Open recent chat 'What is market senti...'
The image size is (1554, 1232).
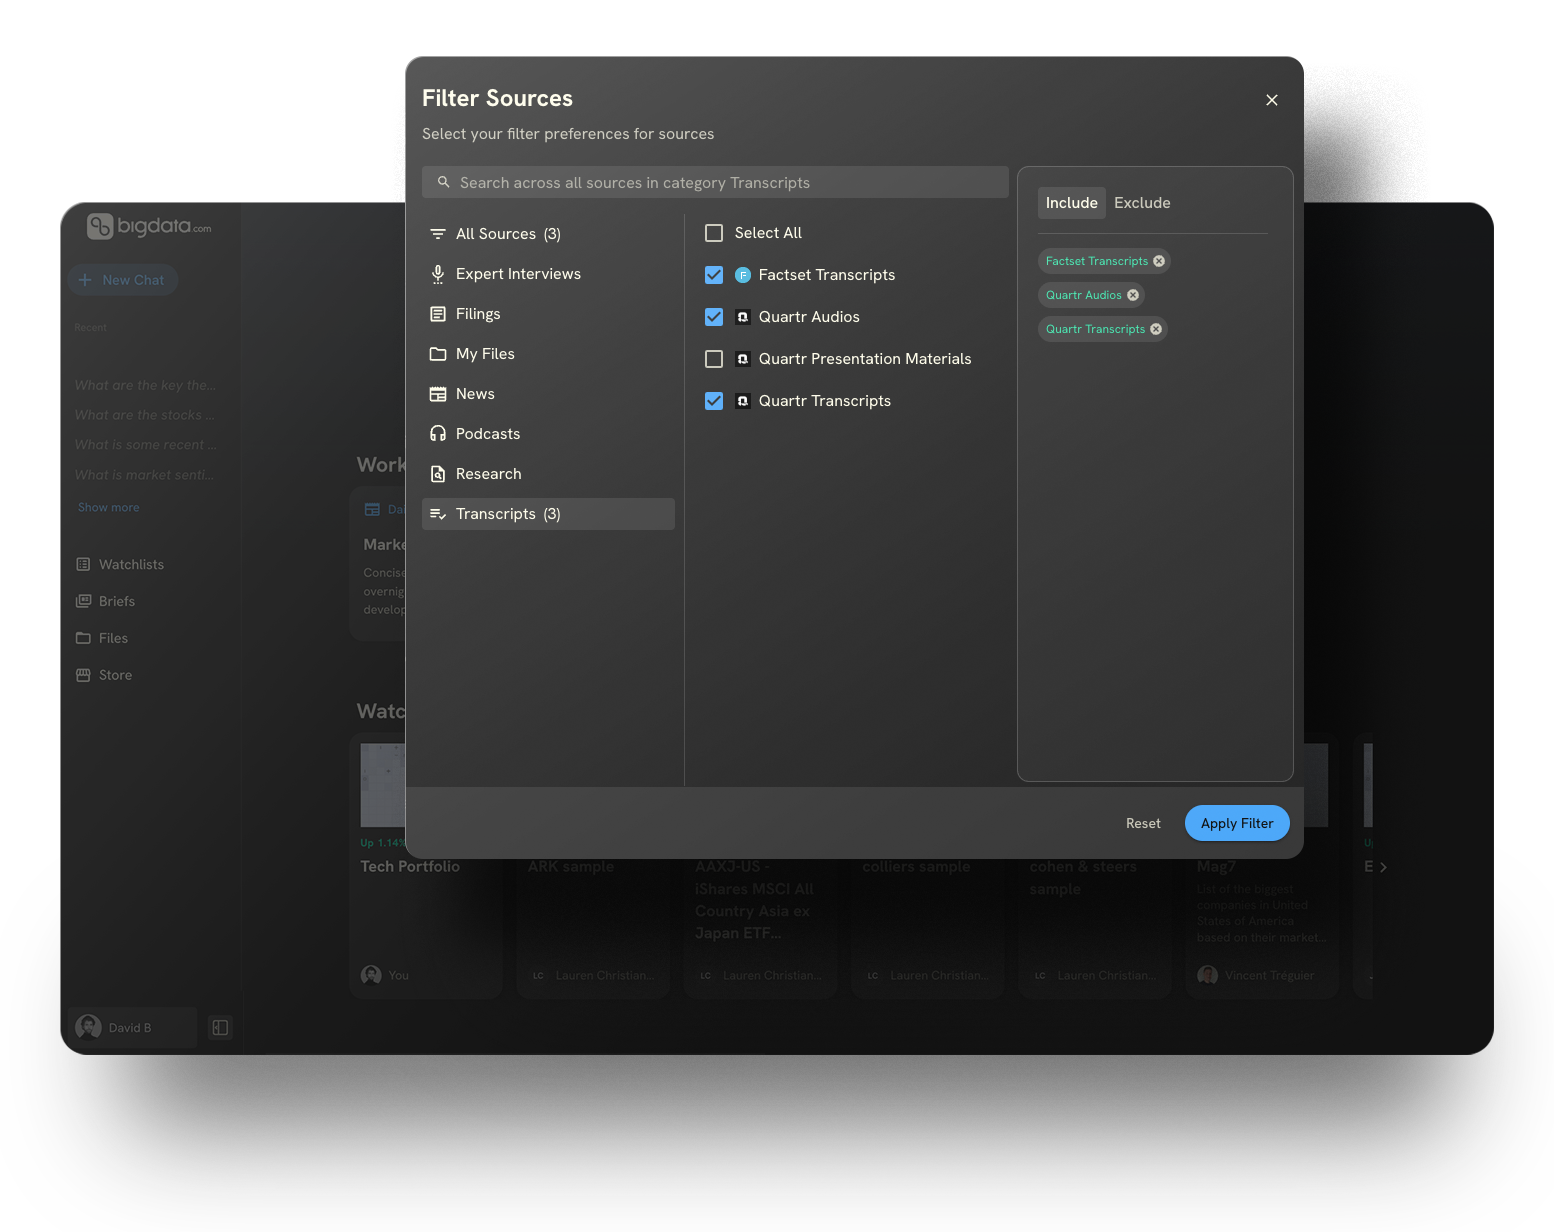pyautogui.click(x=145, y=475)
